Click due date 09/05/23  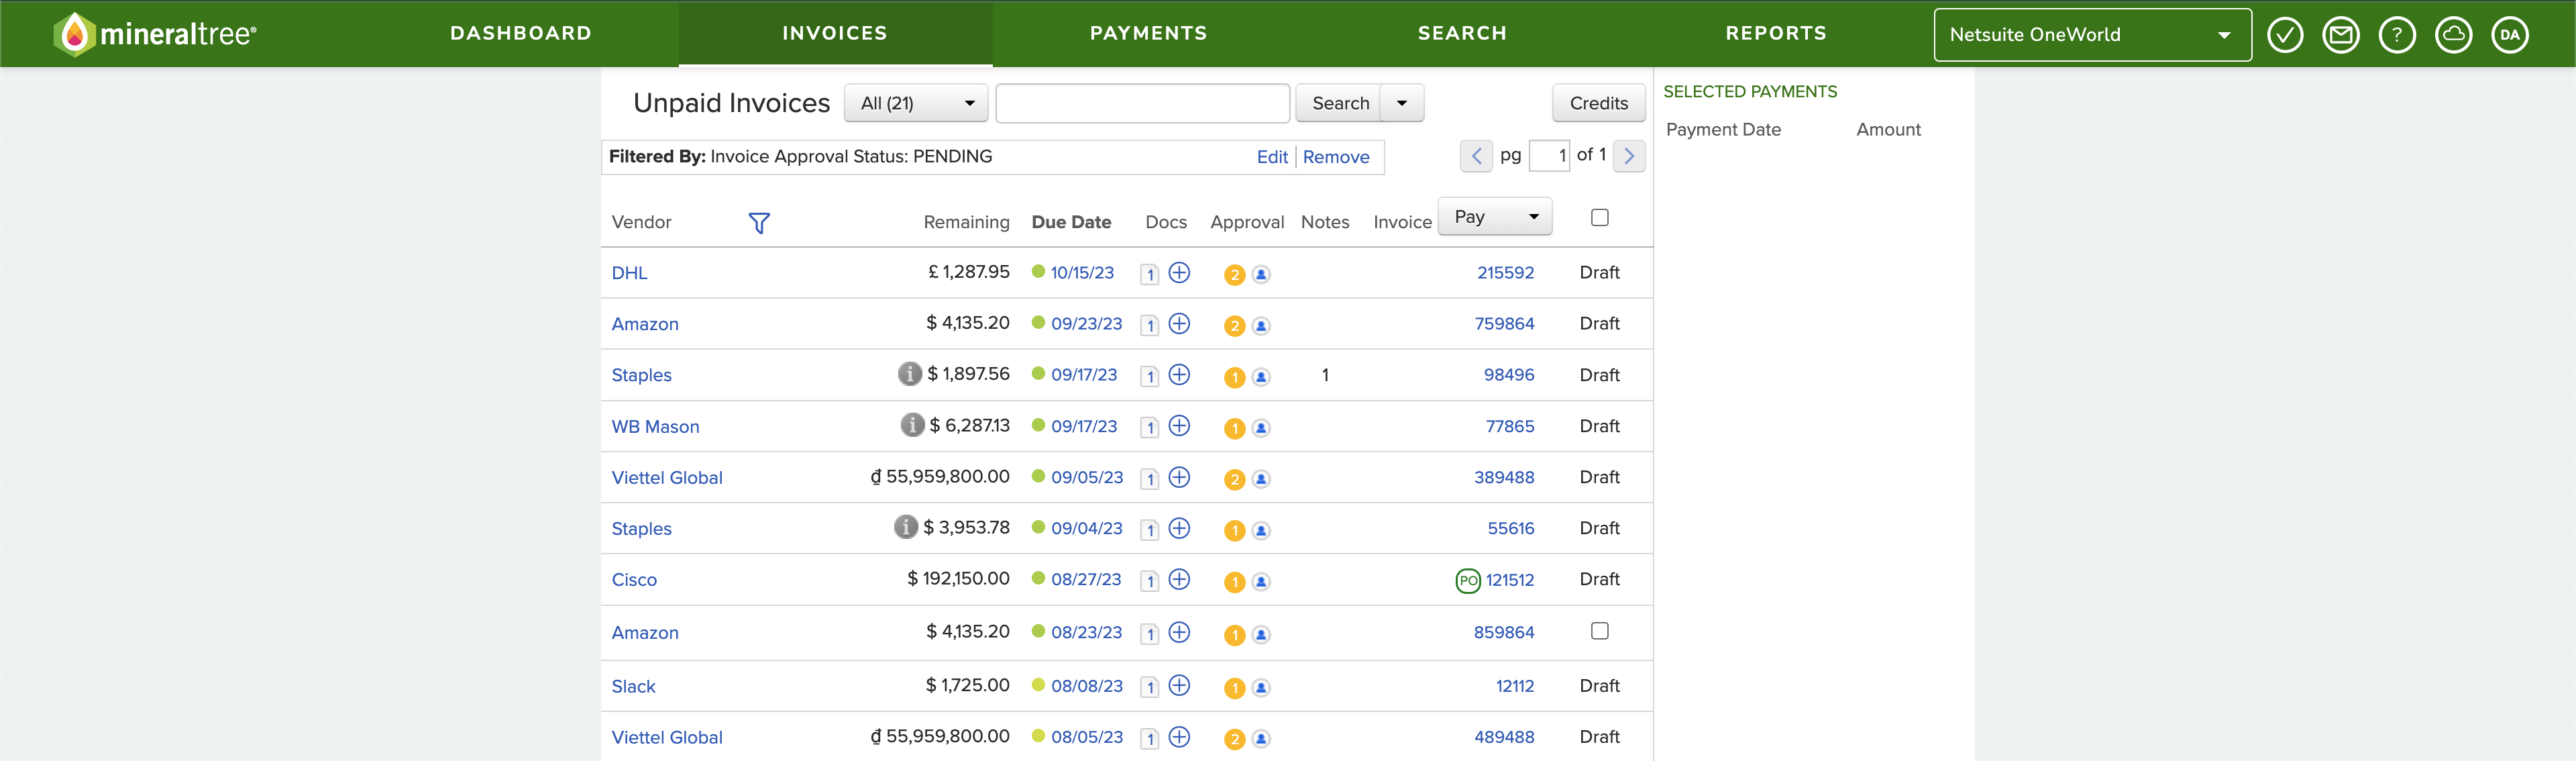pyautogui.click(x=1086, y=478)
